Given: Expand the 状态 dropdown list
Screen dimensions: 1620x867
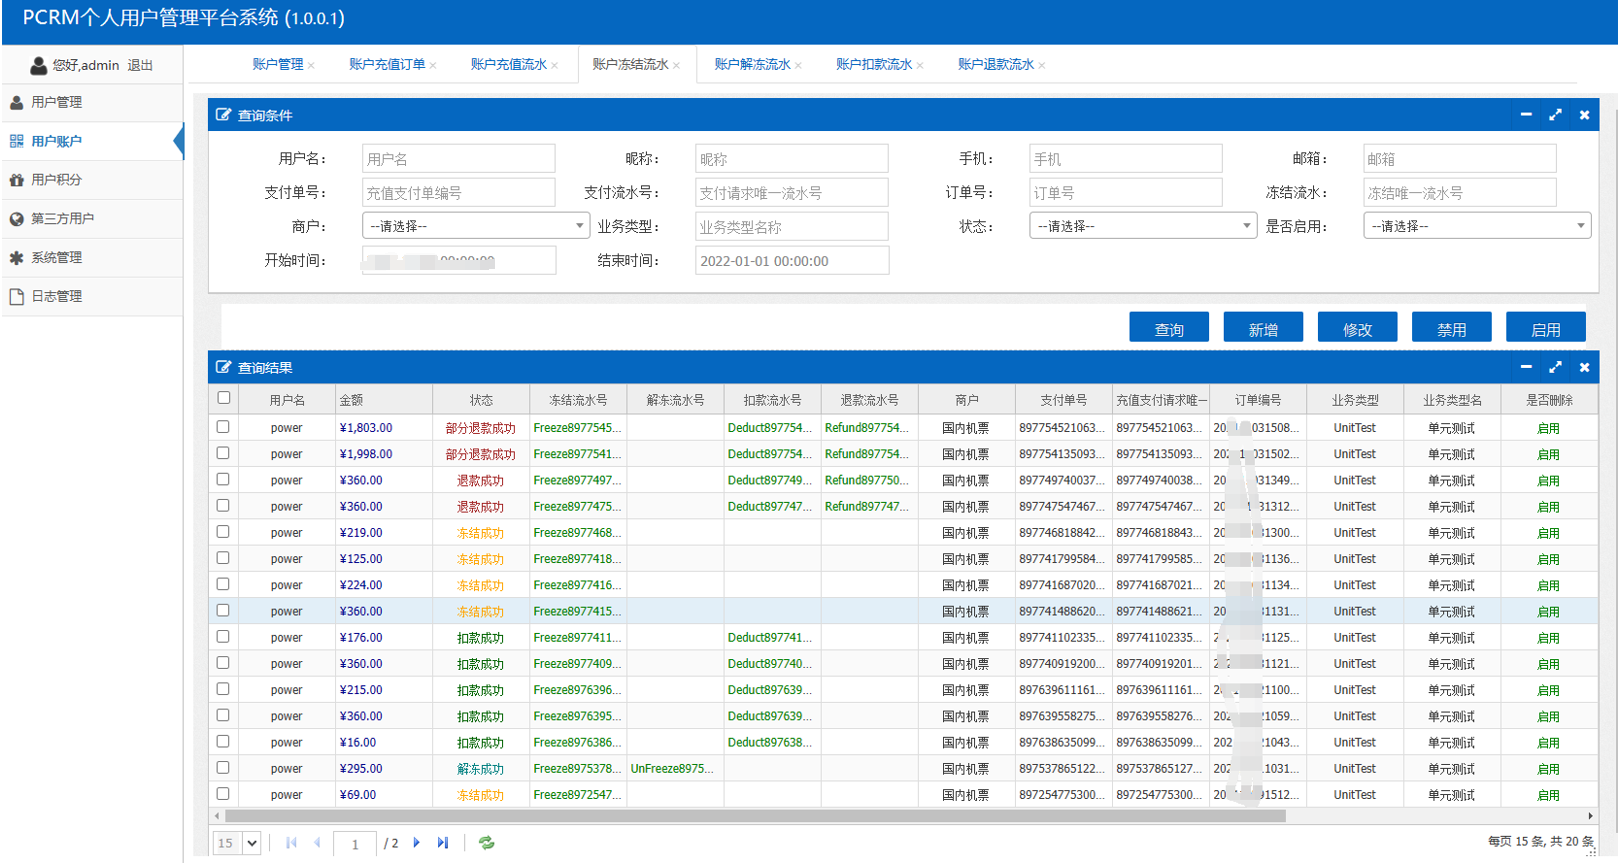Looking at the screenshot, I should pyautogui.click(x=1142, y=226).
